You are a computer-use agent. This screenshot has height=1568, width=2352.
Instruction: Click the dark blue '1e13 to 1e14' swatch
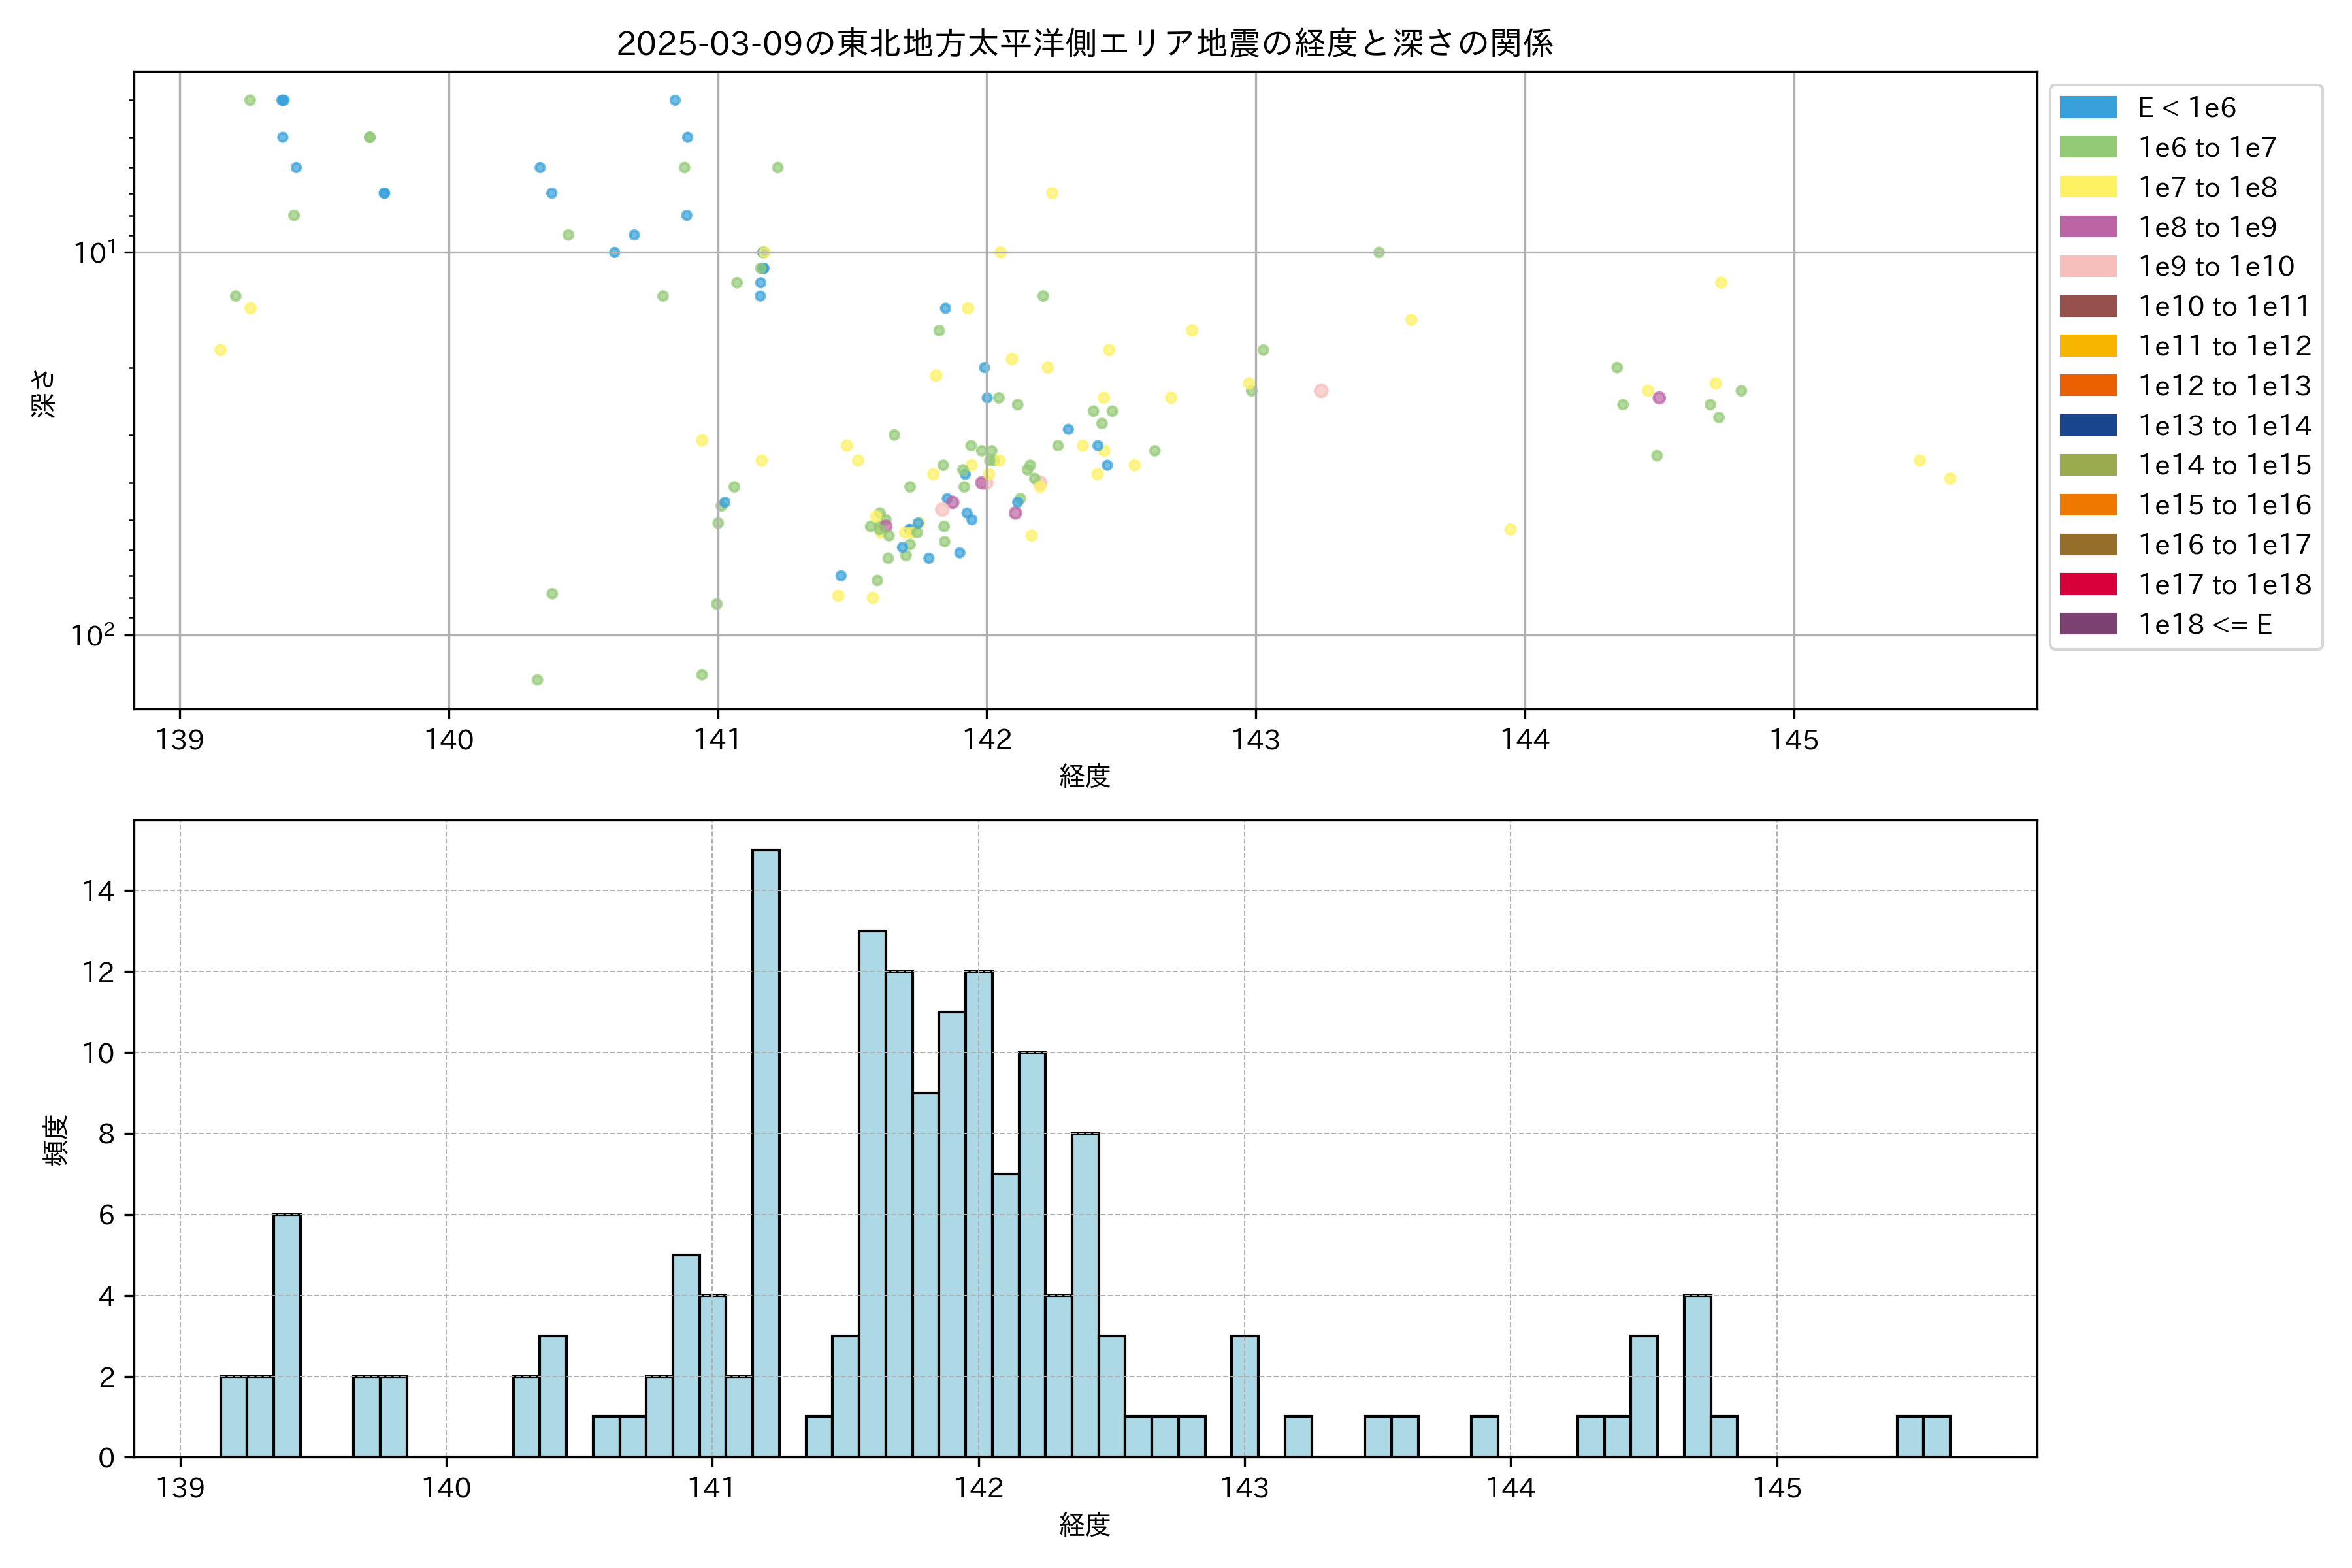click(2087, 425)
